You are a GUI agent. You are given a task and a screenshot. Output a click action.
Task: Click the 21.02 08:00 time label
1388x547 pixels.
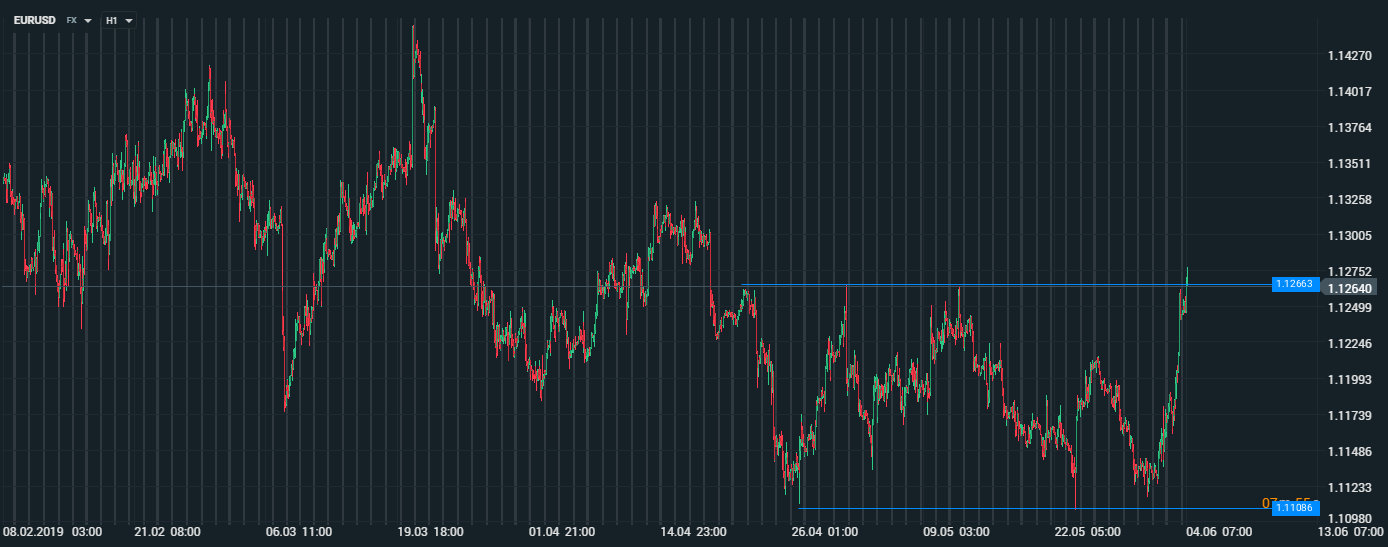[x=167, y=532]
